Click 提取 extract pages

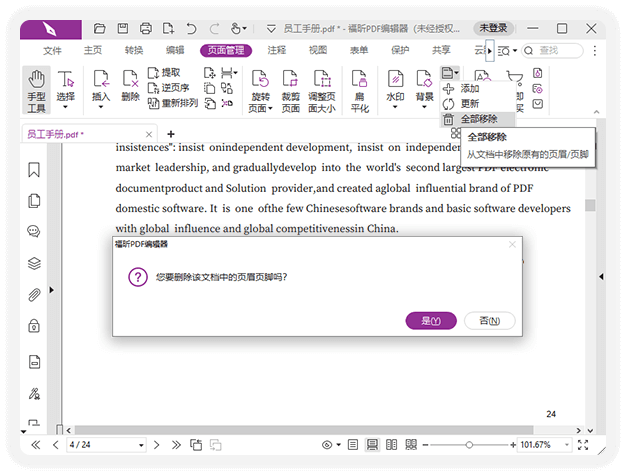(x=164, y=73)
